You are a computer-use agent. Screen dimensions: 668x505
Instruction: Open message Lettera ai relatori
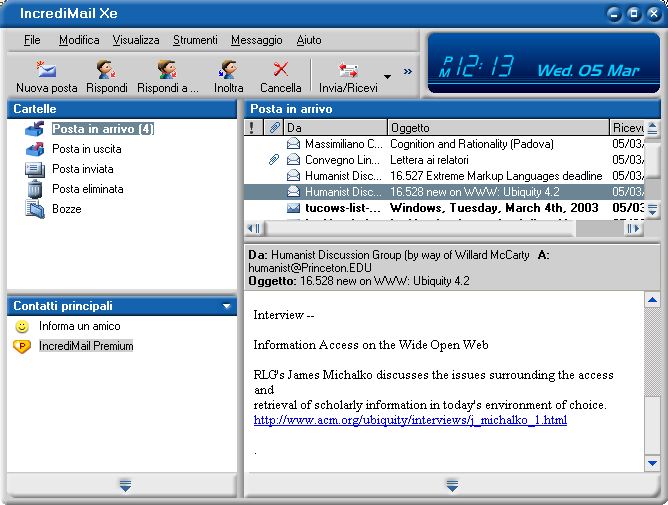click(429, 160)
